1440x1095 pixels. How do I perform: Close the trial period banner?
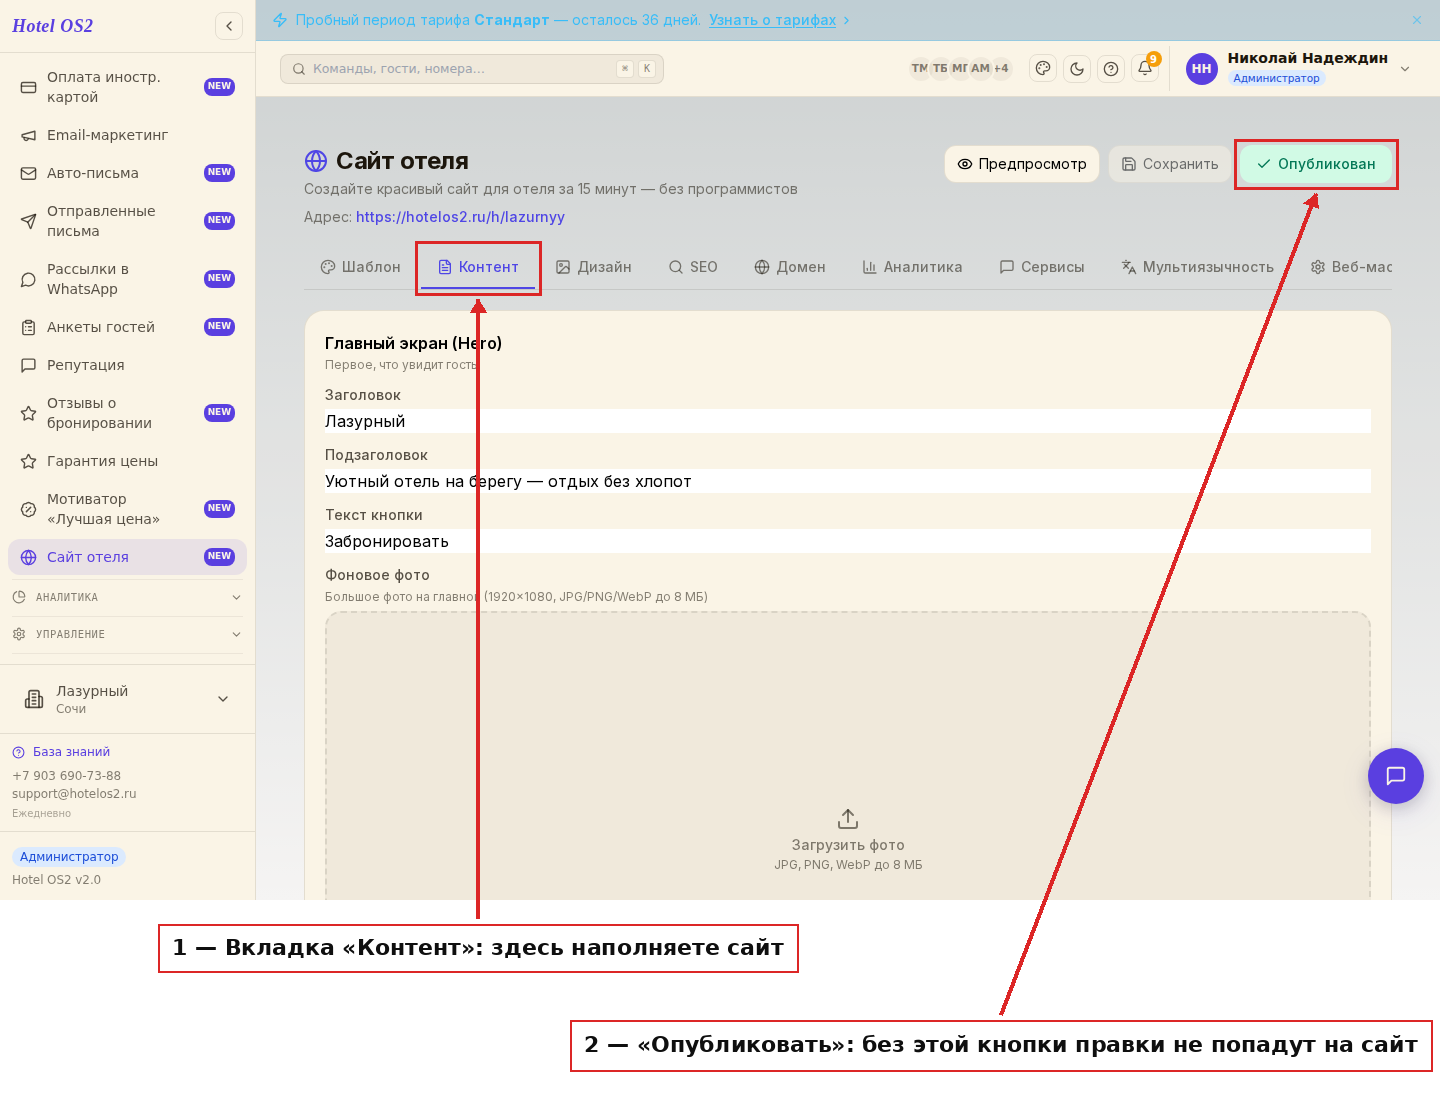point(1417,20)
